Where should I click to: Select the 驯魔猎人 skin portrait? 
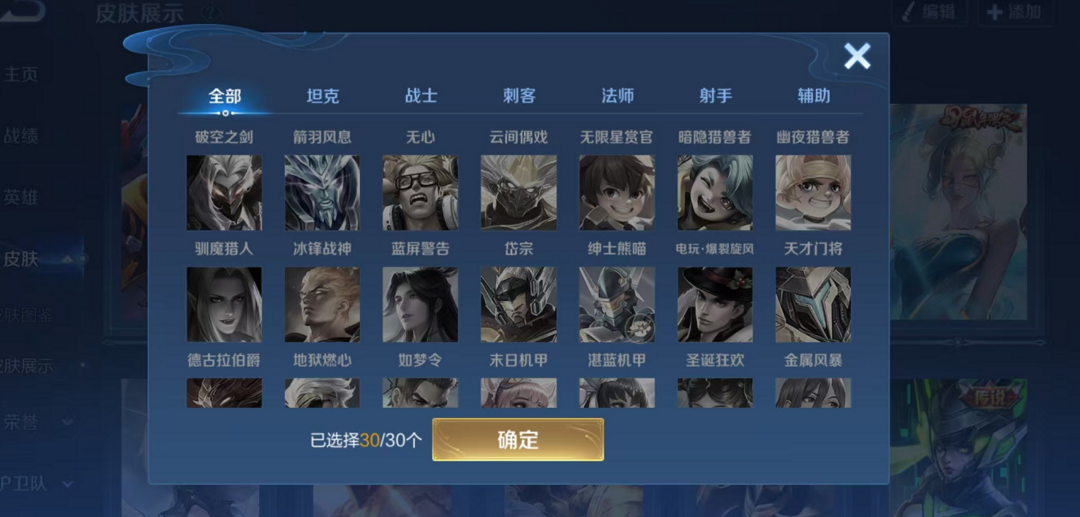point(224,304)
